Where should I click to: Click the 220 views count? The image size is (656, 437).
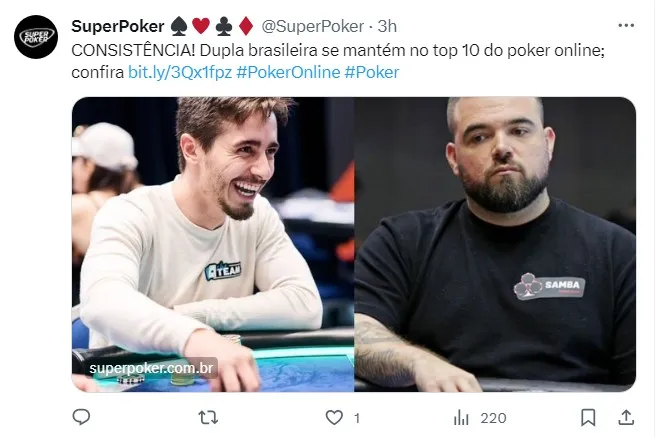point(493,418)
